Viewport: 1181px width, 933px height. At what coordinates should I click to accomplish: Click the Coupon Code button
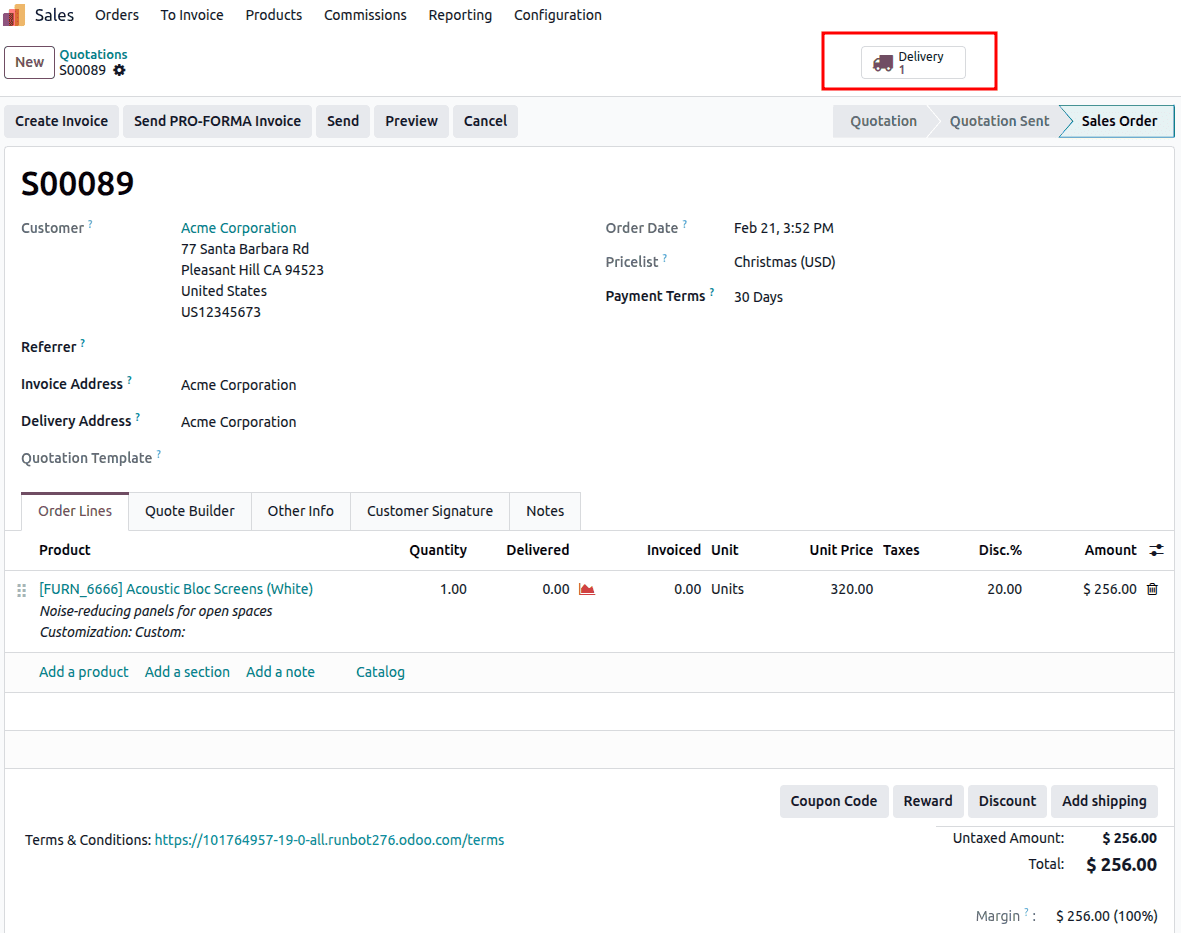[834, 801]
